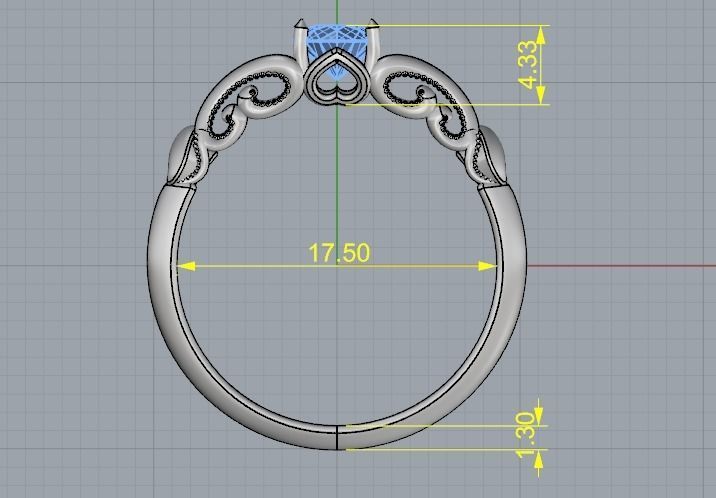Image resolution: width=716 pixels, height=498 pixels.
Task: Click the left prong of the stone setting
Action: click(301, 45)
